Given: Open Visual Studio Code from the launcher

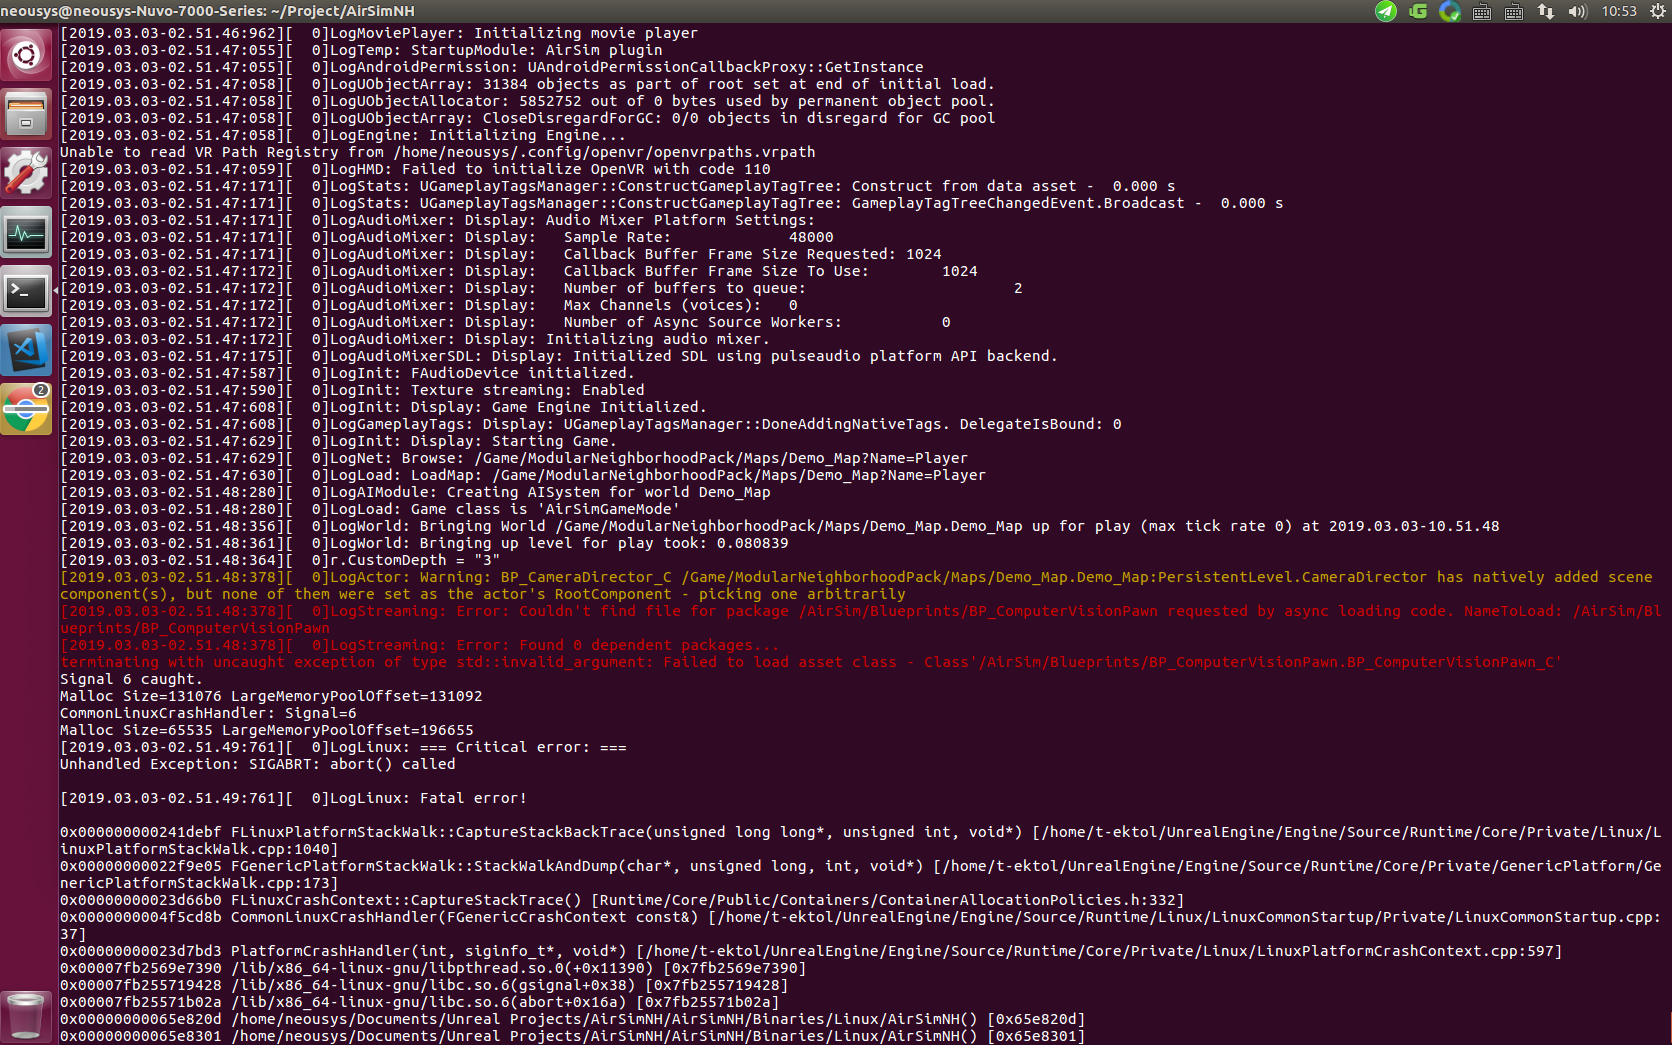Looking at the screenshot, I should (x=26, y=350).
